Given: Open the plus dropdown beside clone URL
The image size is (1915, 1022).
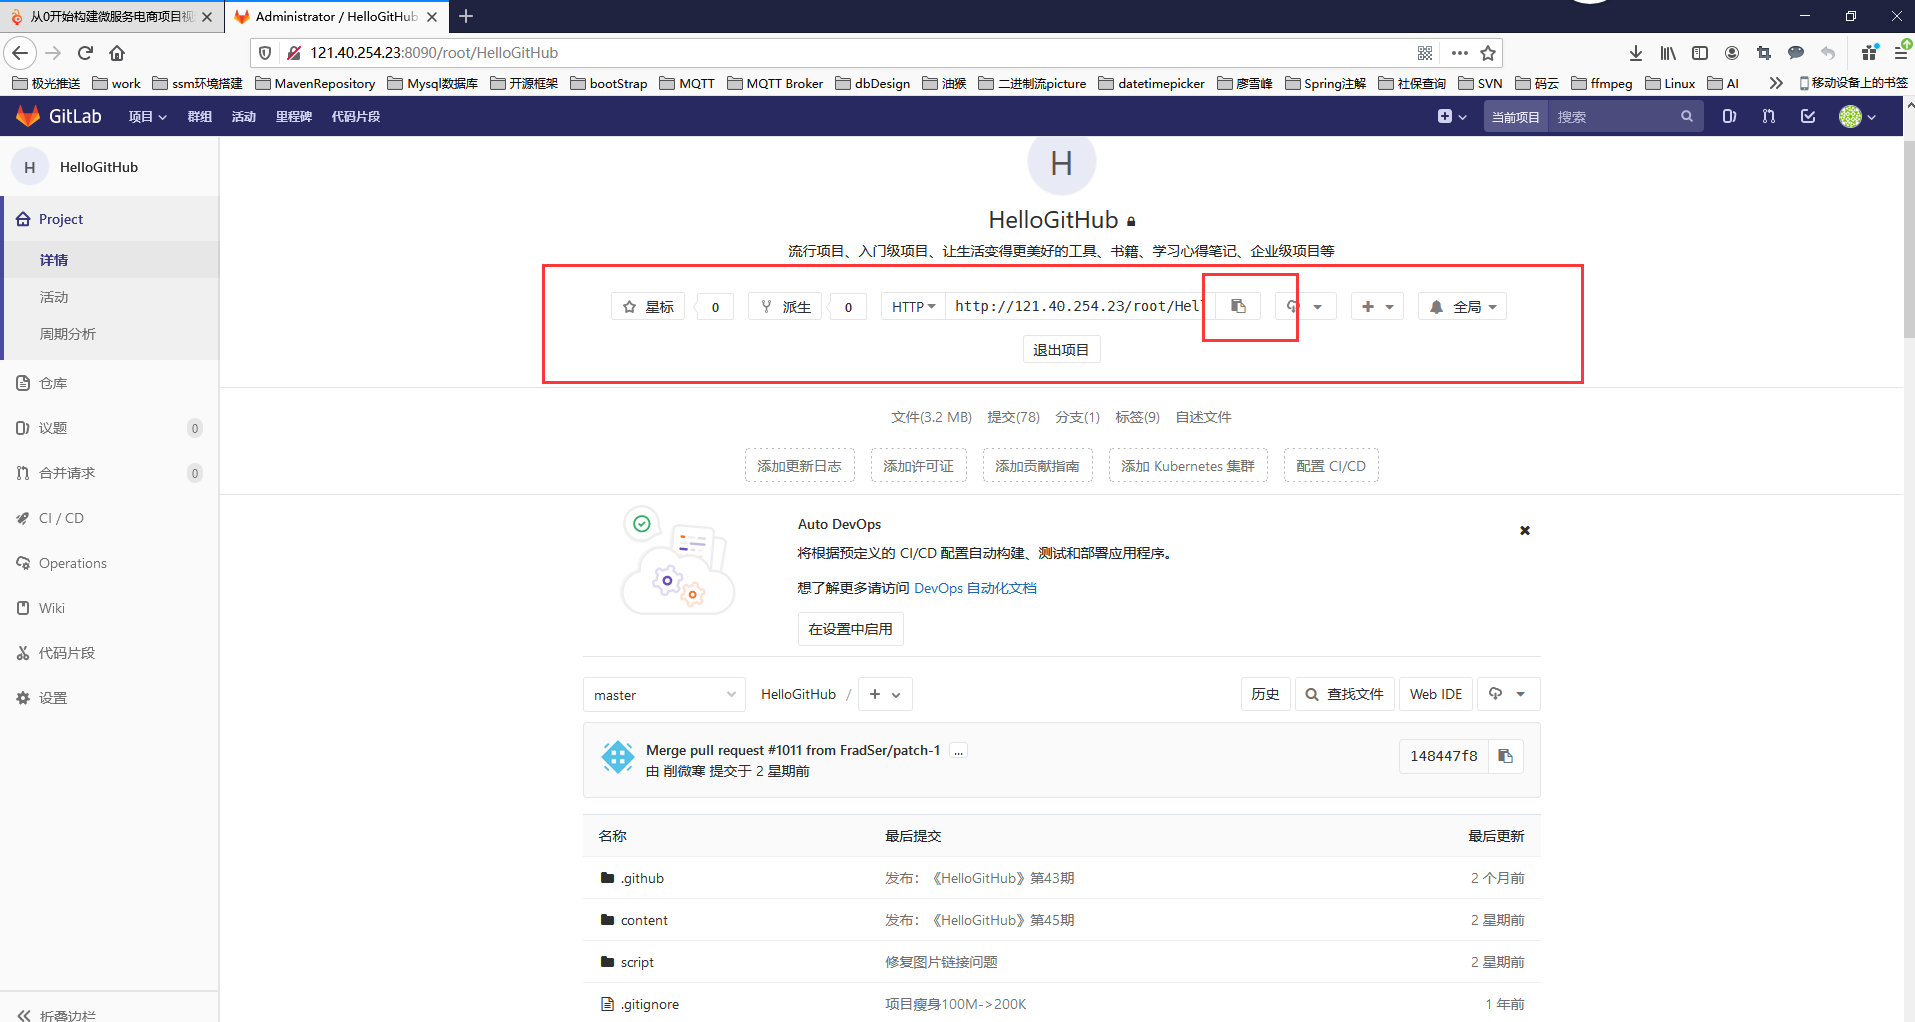Looking at the screenshot, I should (1377, 306).
